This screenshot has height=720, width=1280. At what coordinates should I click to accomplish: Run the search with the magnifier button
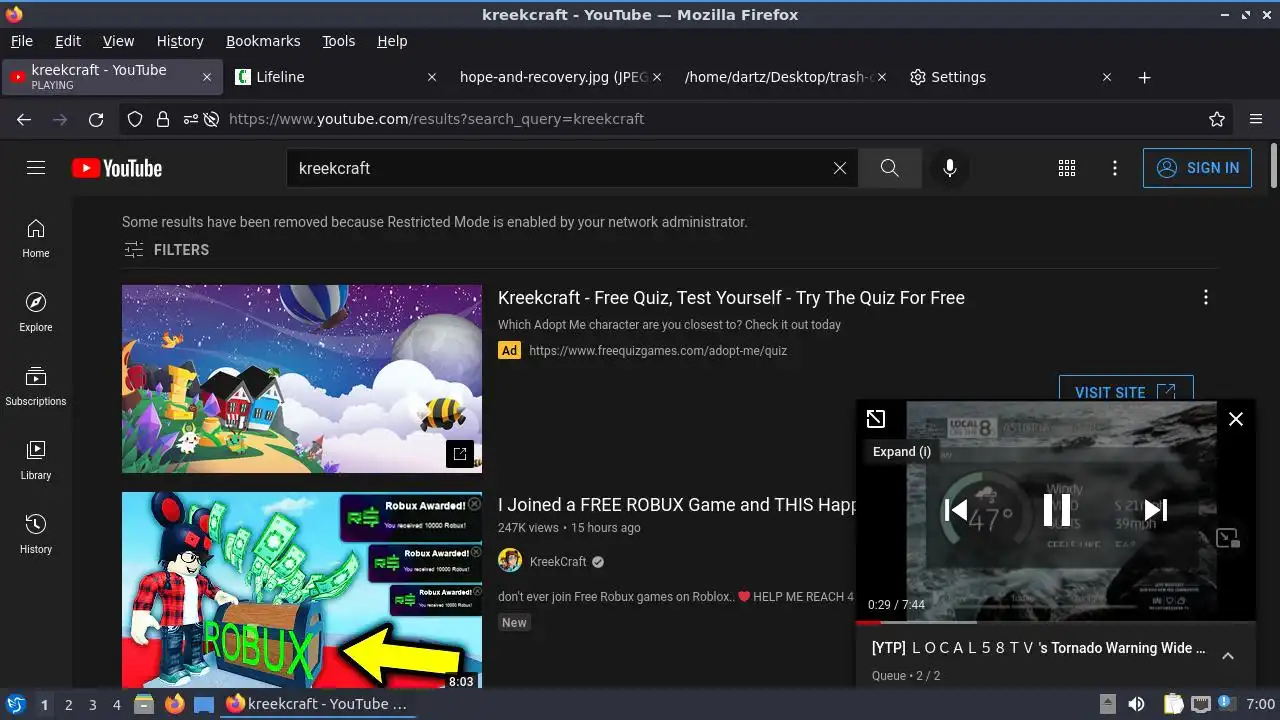click(x=889, y=168)
